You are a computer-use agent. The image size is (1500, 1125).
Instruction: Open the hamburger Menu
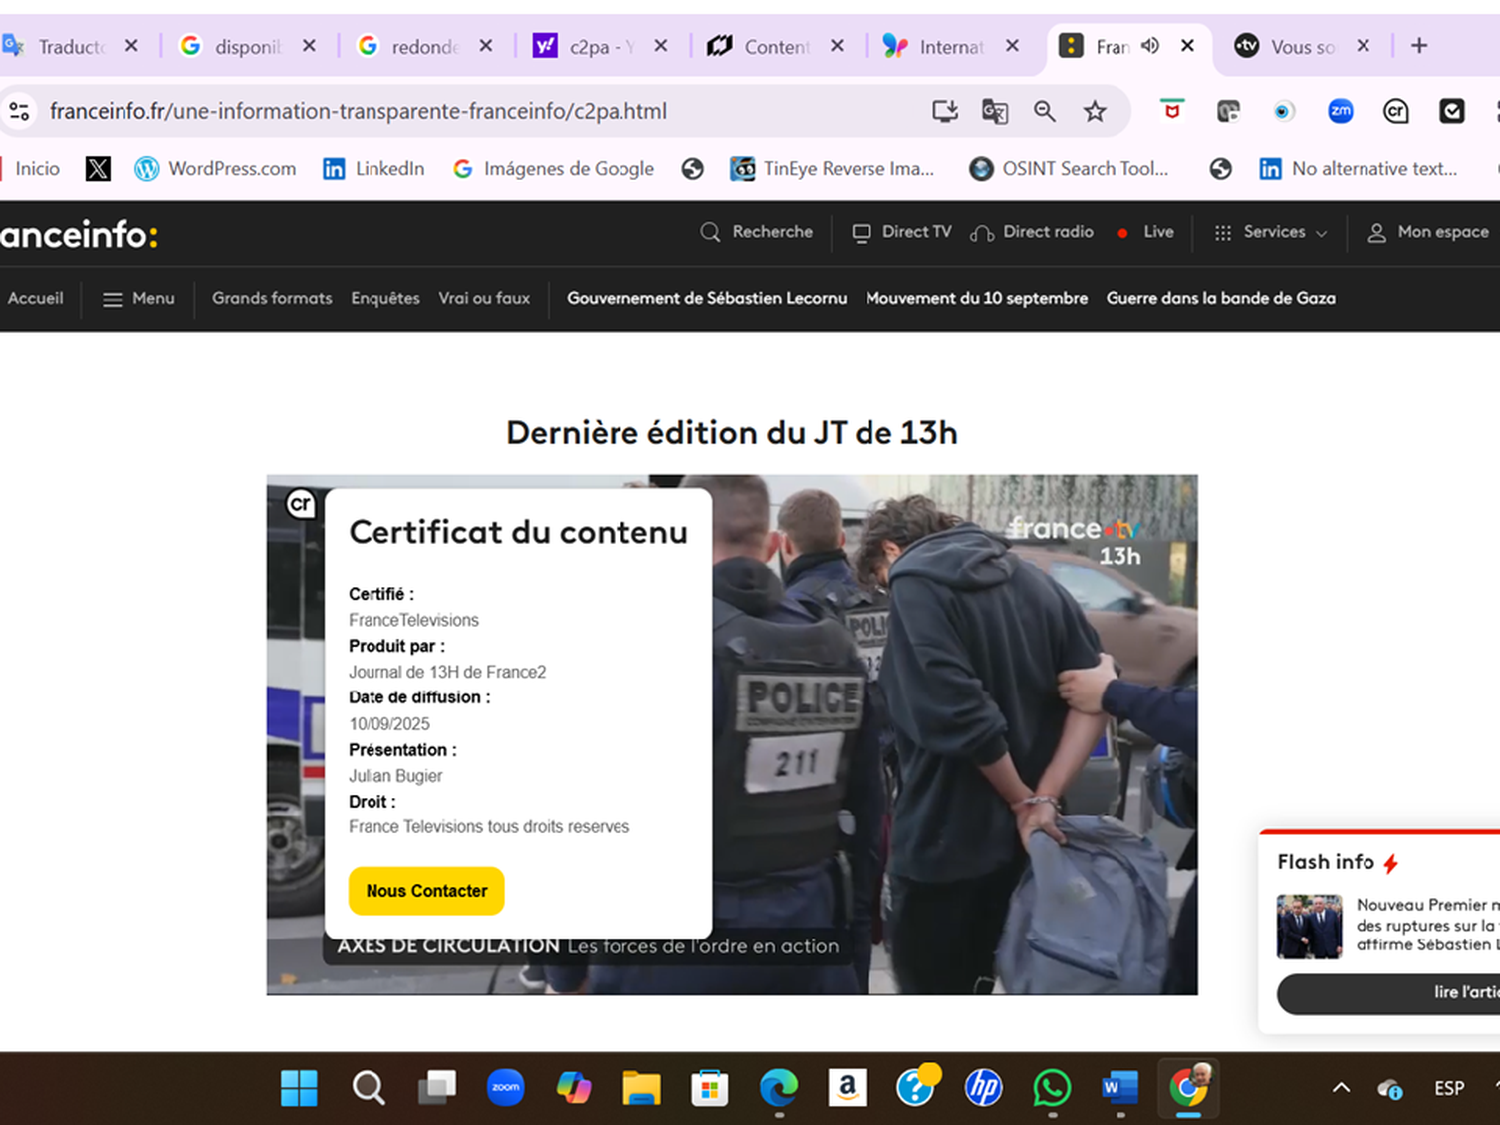(139, 298)
